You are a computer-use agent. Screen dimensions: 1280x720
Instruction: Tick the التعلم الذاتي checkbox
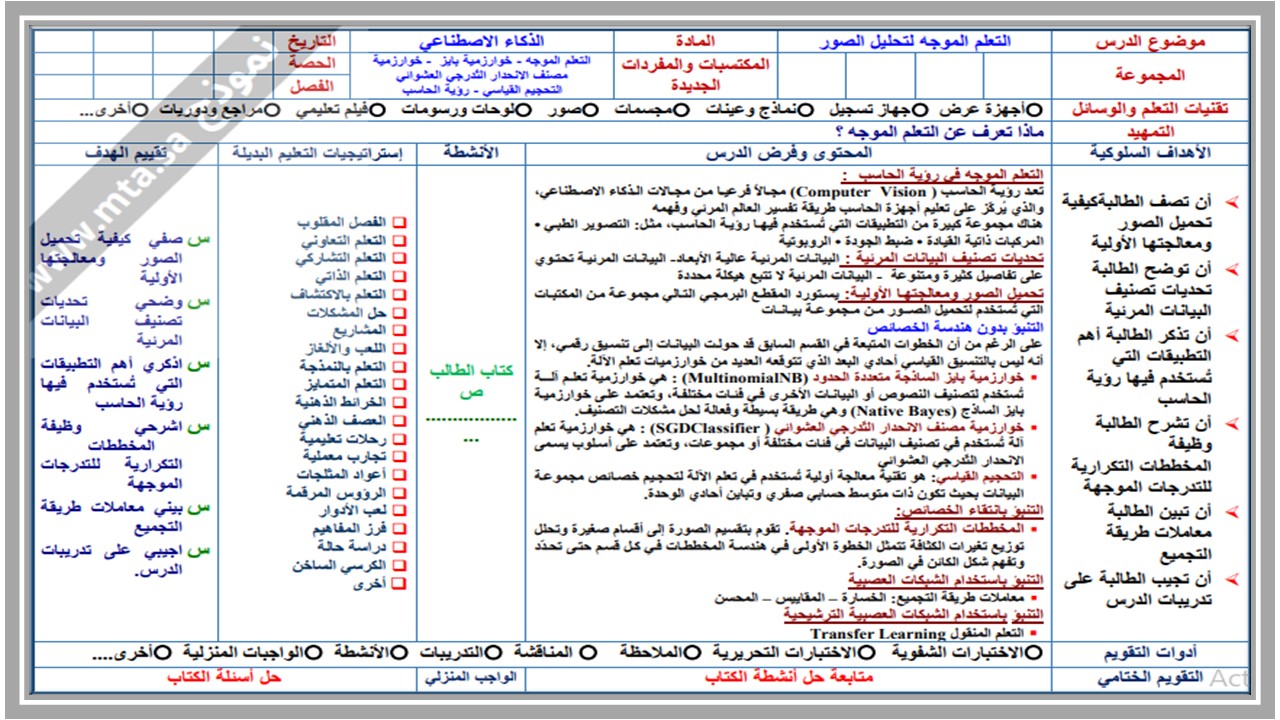398,277
